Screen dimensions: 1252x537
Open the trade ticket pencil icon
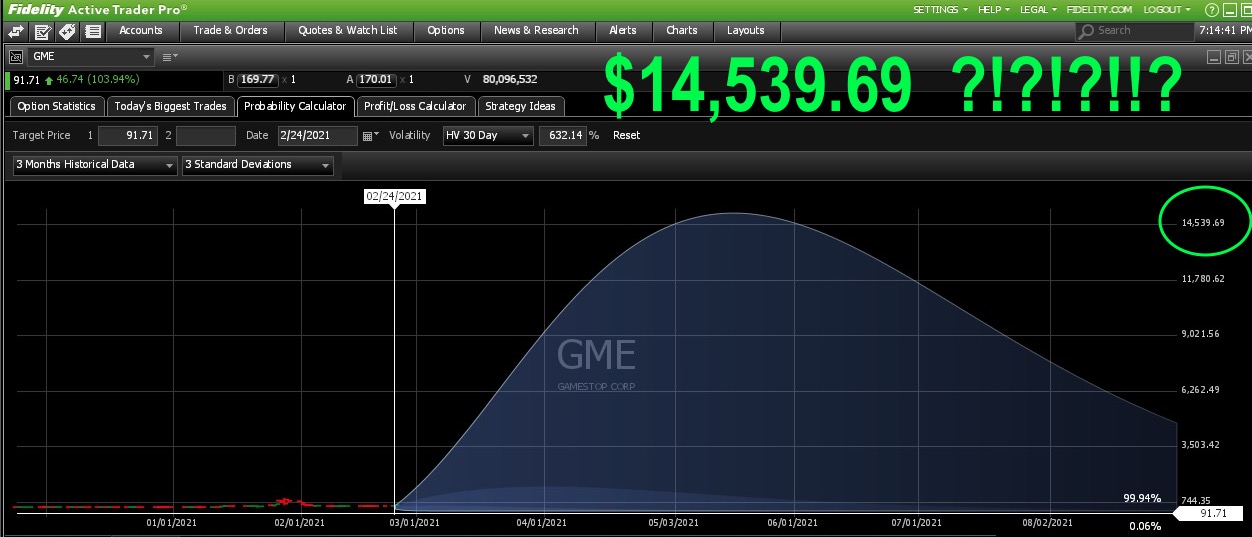point(42,31)
